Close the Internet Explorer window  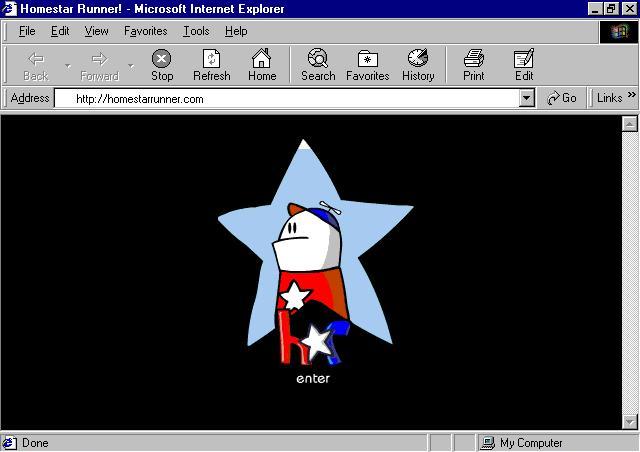click(630, 9)
